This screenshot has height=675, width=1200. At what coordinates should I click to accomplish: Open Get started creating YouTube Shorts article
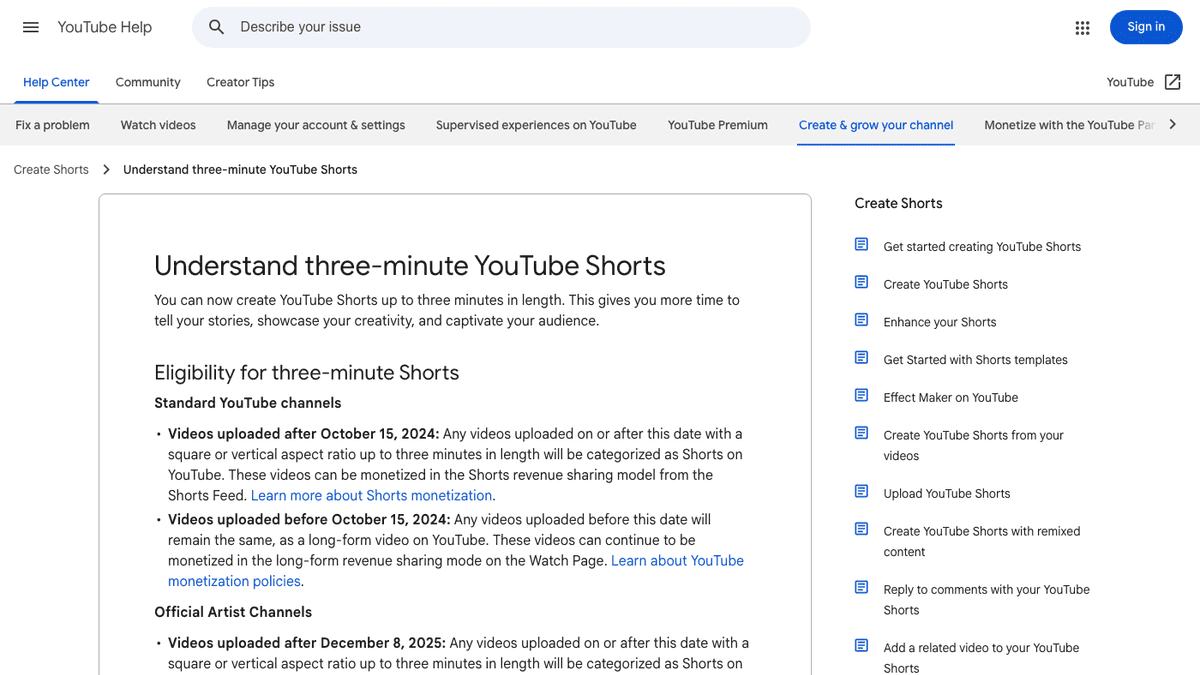pos(982,247)
